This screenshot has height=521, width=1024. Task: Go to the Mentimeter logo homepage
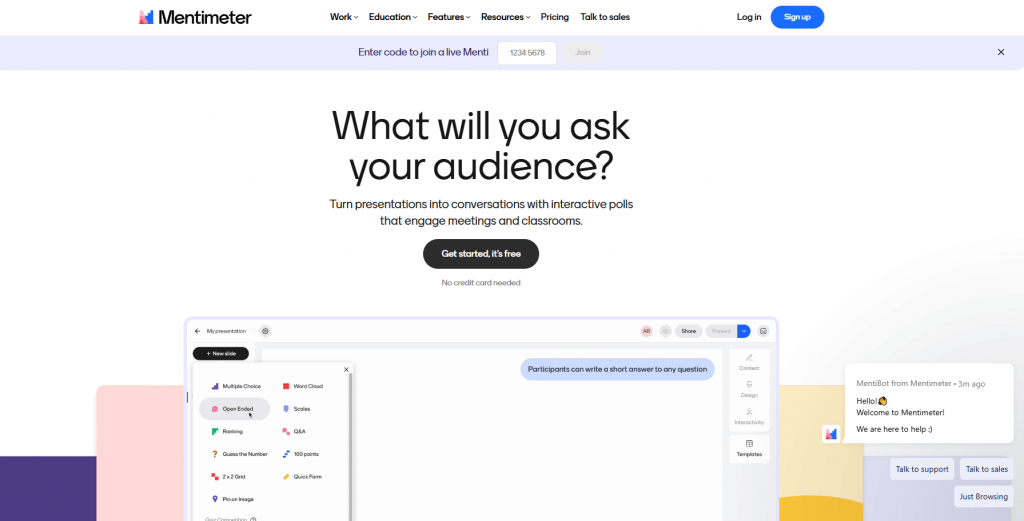coord(195,17)
